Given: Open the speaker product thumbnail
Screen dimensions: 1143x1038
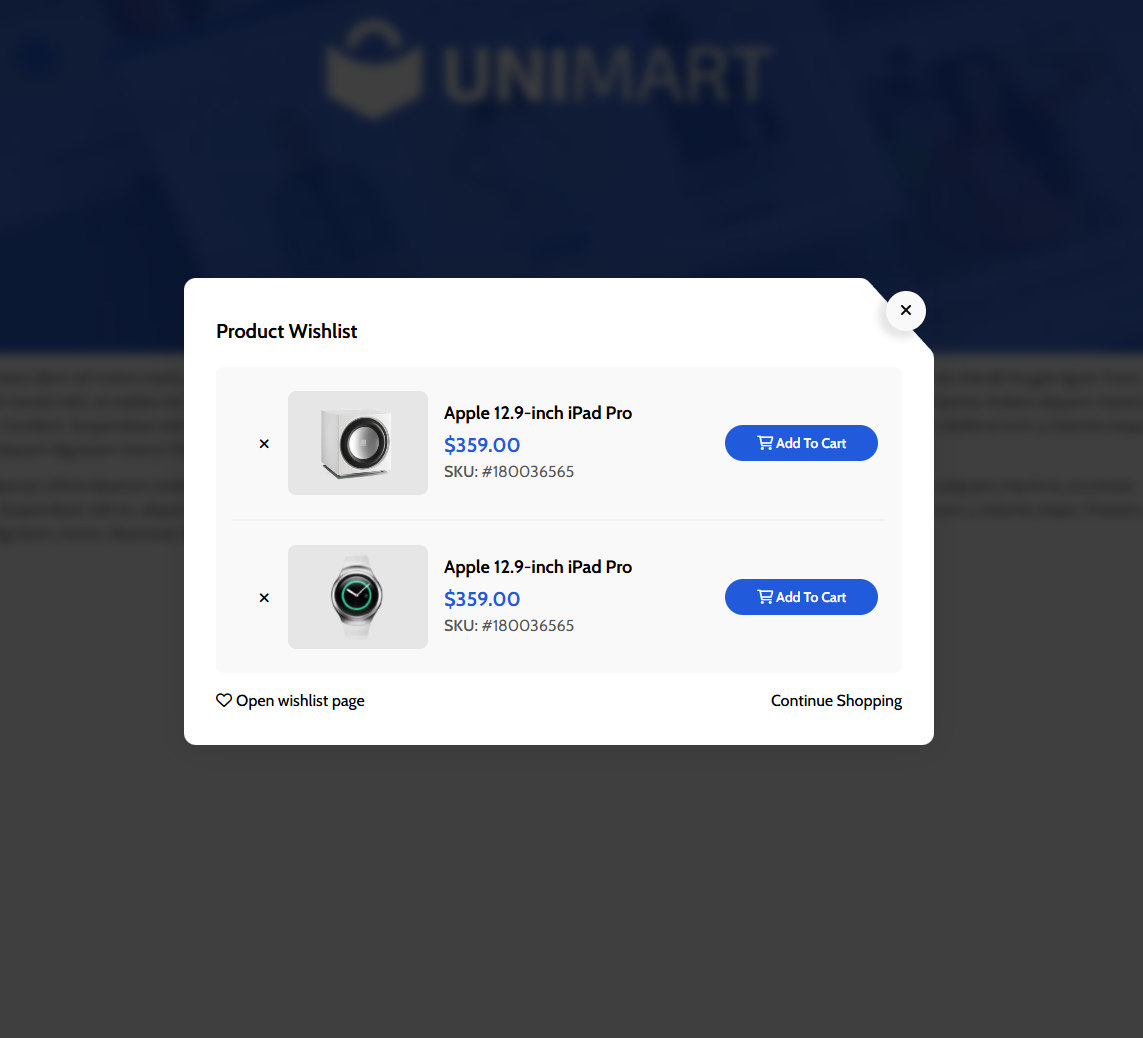Looking at the screenshot, I should pos(358,442).
